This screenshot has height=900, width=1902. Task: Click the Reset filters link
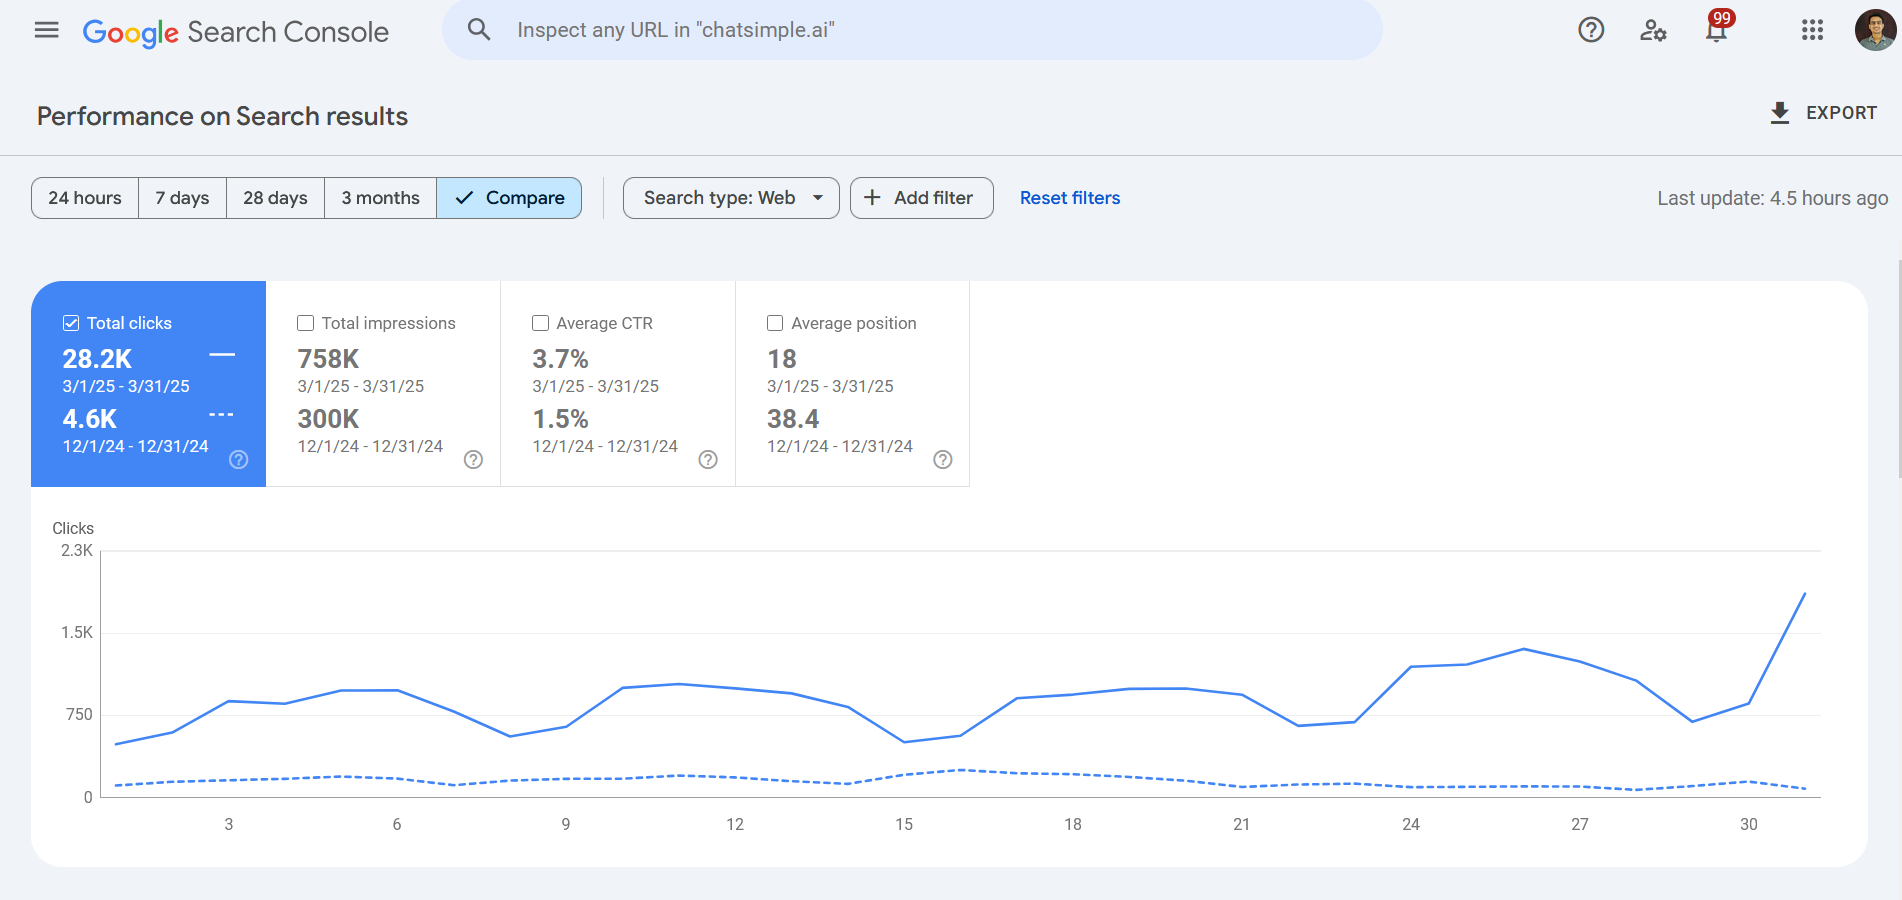1069,197
